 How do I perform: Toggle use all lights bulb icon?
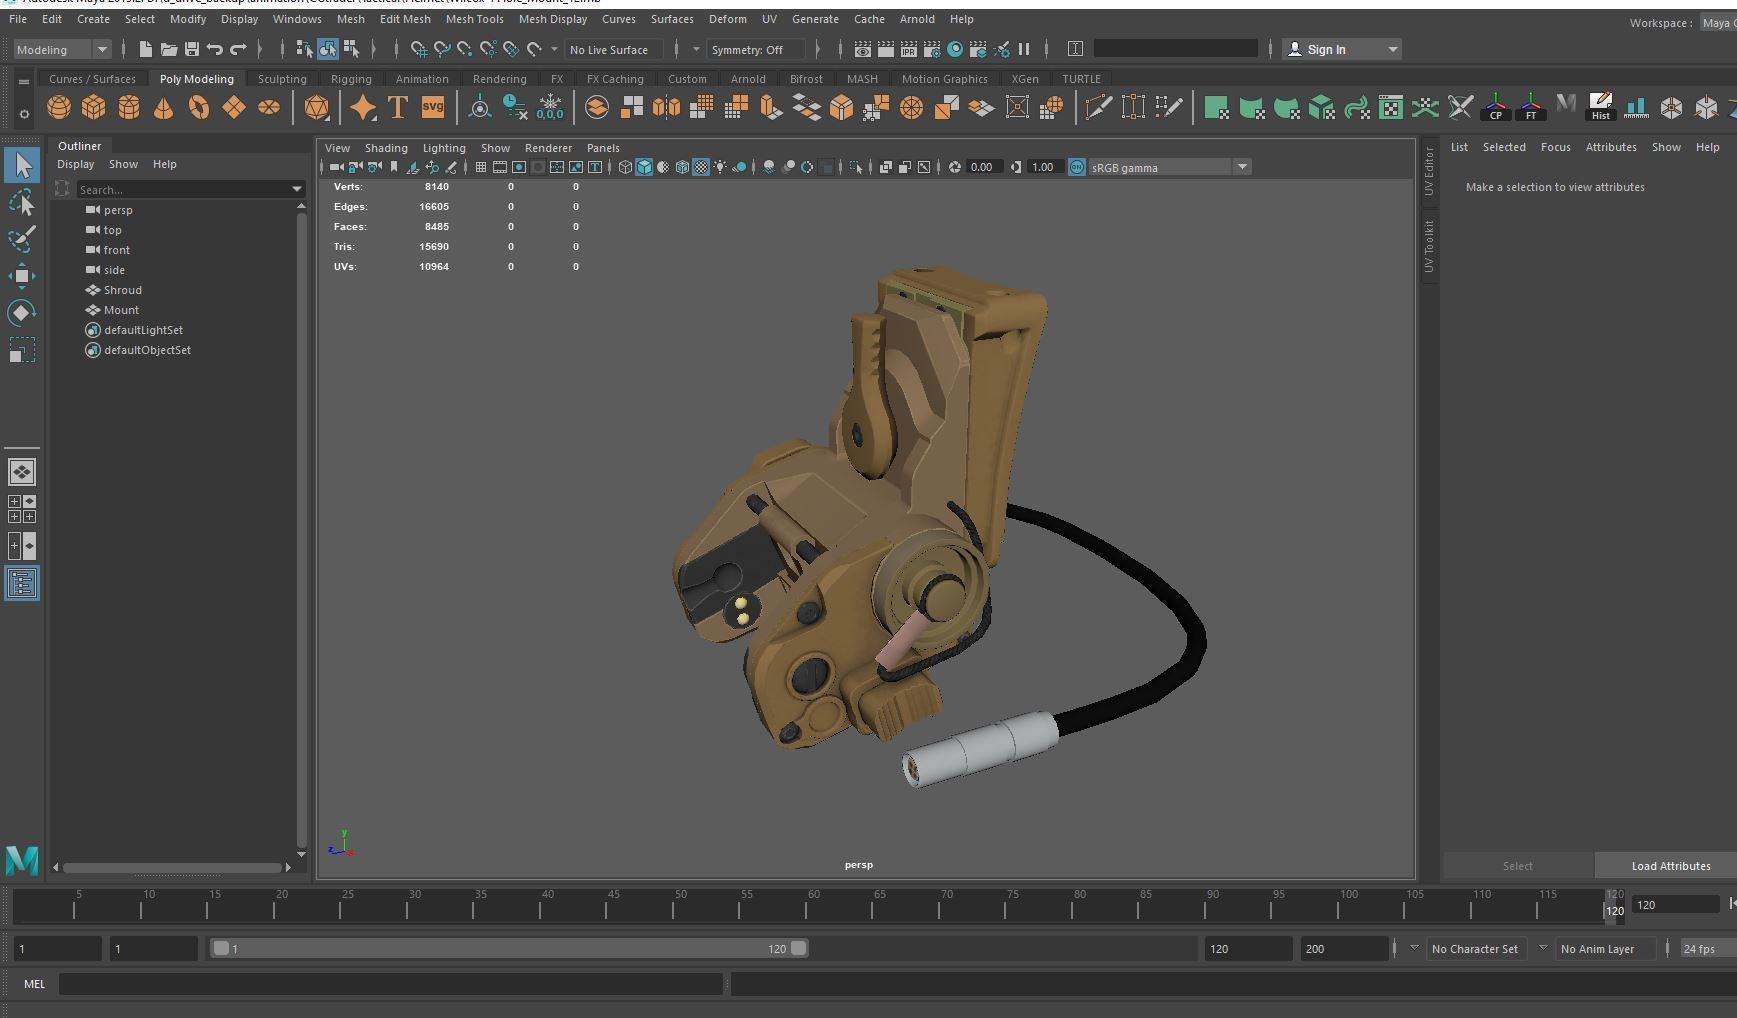pos(720,167)
